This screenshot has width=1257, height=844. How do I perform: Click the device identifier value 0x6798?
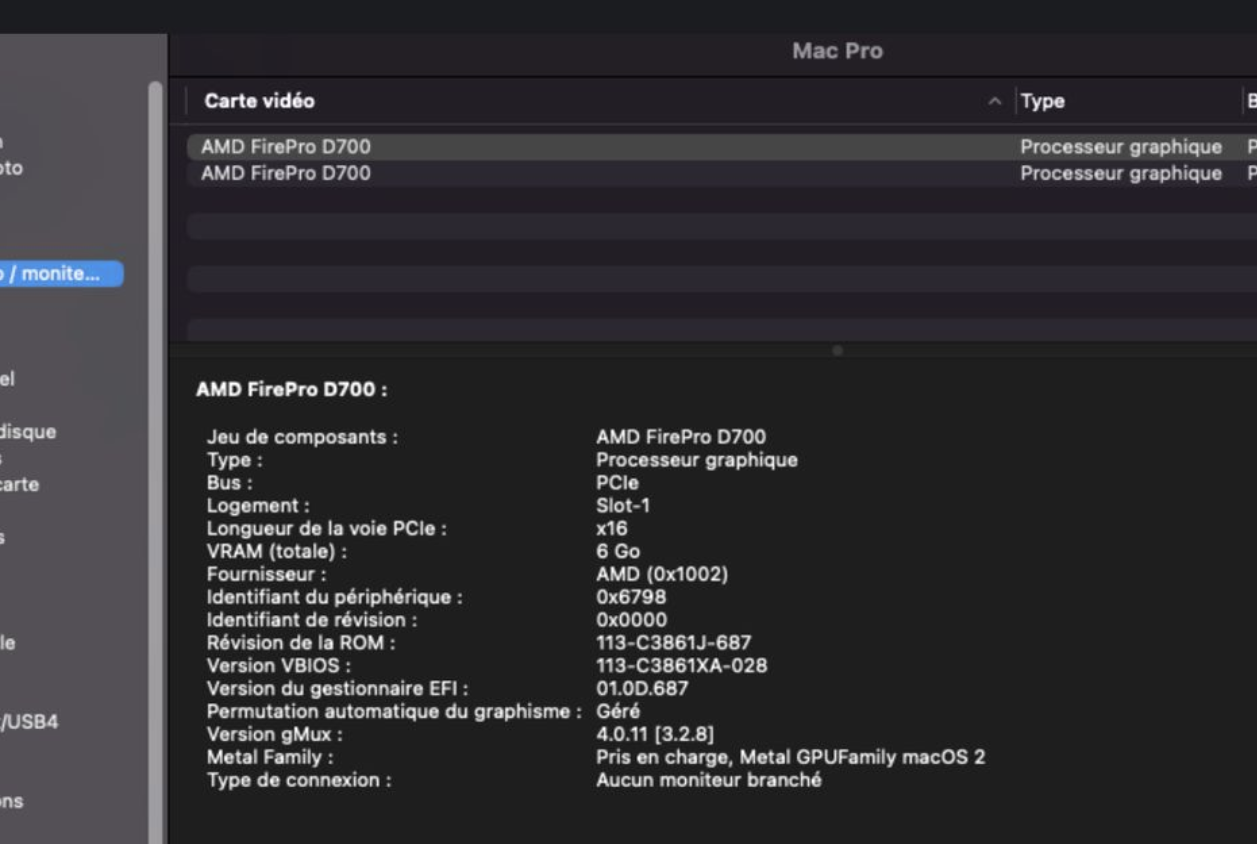(631, 598)
